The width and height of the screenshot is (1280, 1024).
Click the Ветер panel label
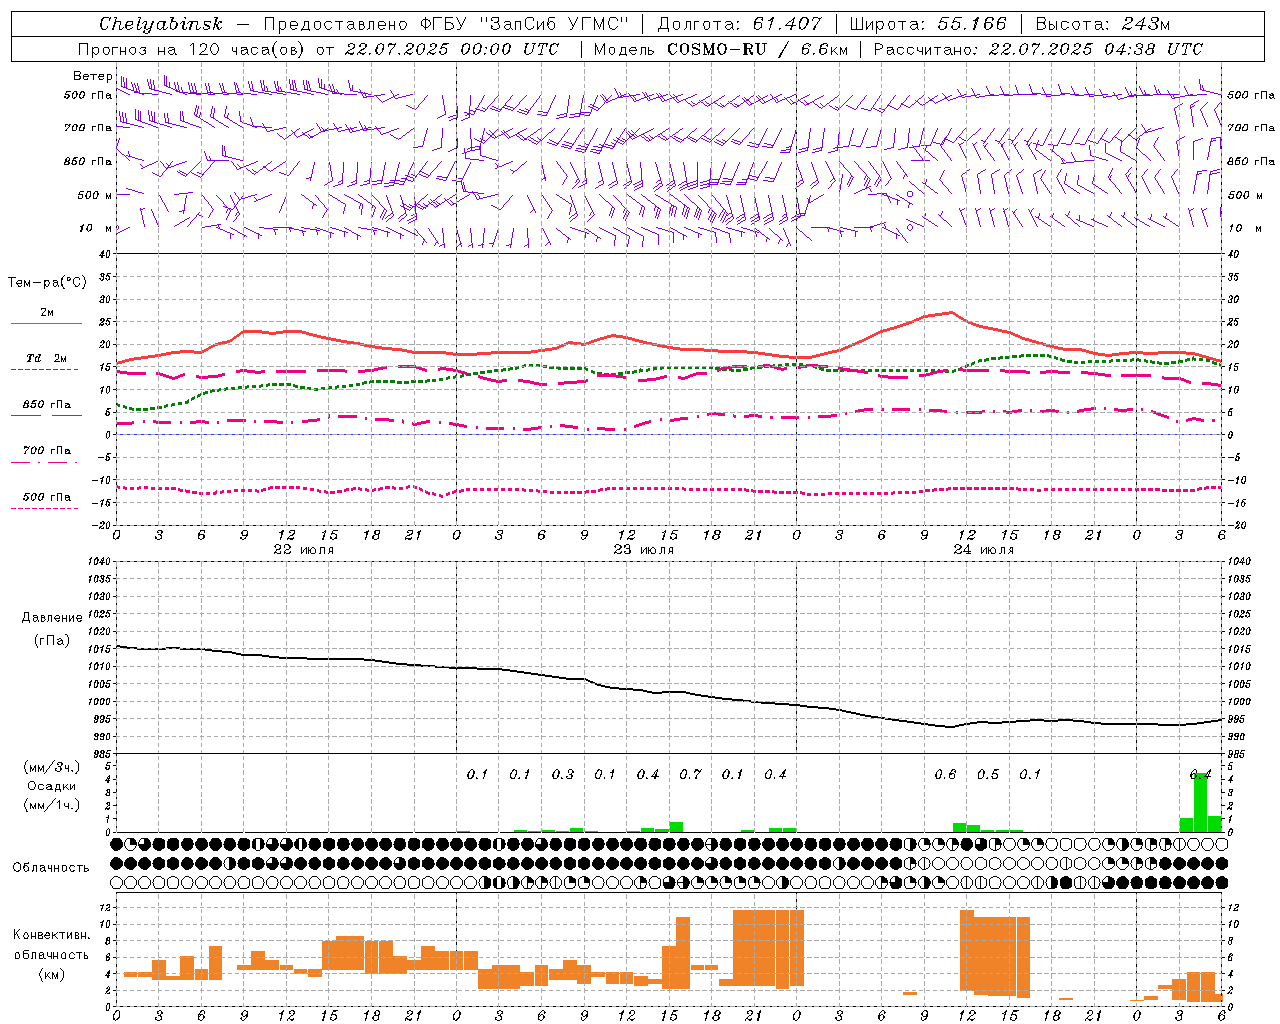click(x=92, y=76)
